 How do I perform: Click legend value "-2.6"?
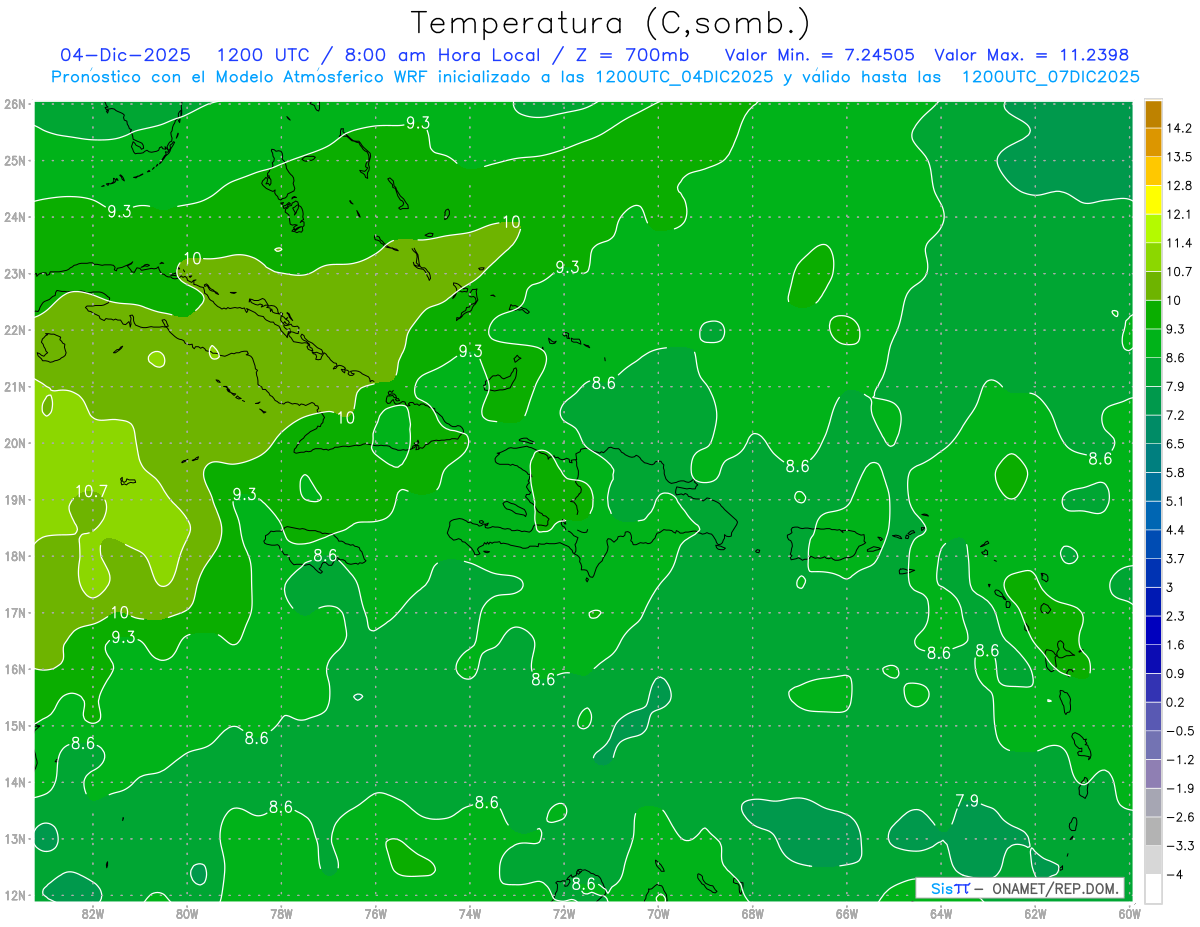[x=1180, y=817]
